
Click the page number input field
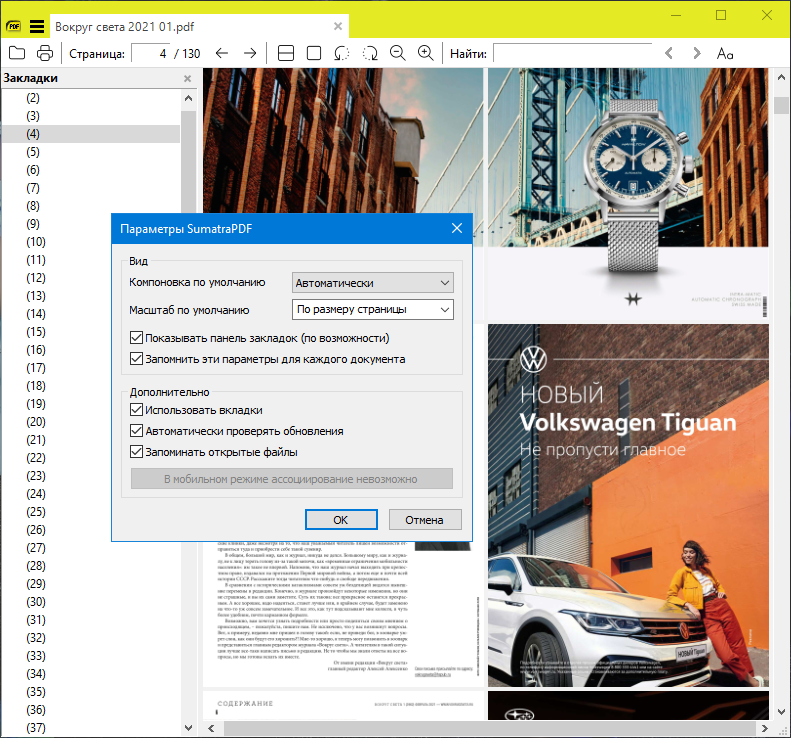pos(150,53)
